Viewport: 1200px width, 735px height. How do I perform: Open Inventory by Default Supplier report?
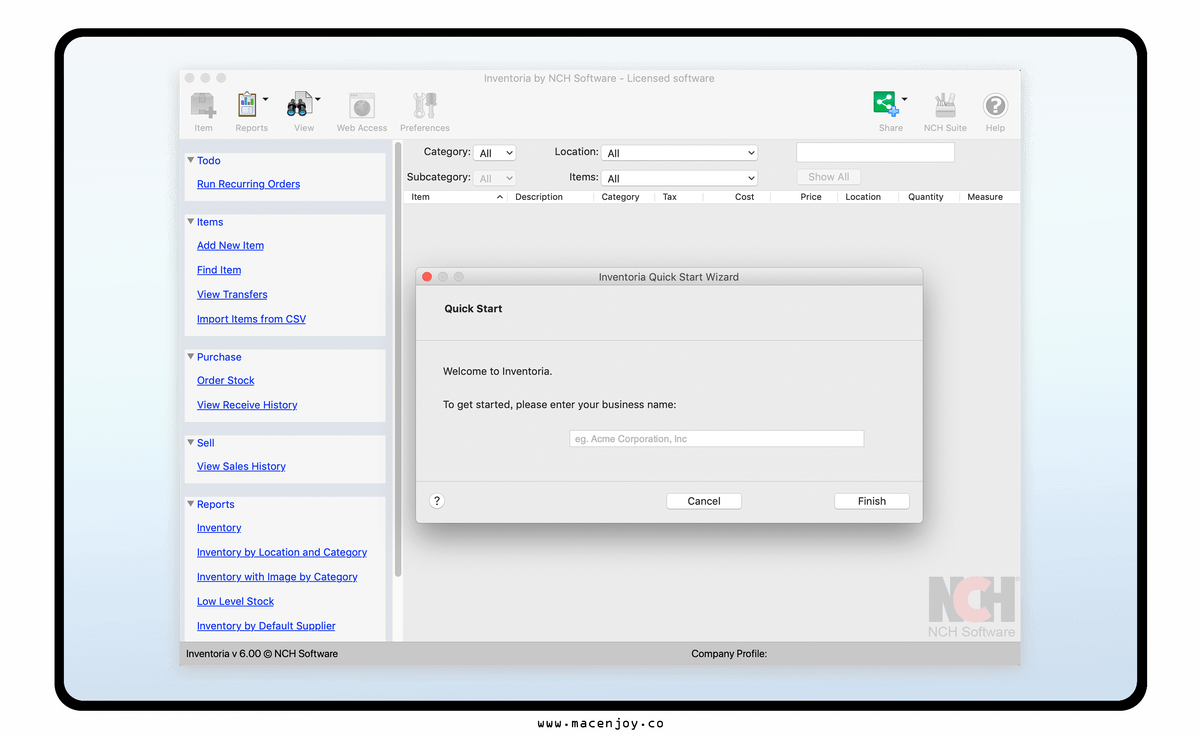point(266,626)
